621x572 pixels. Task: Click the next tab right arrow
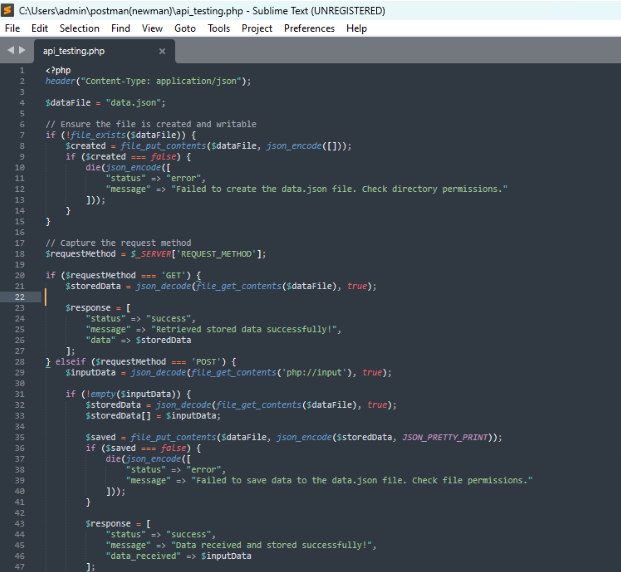click(24, 50)
